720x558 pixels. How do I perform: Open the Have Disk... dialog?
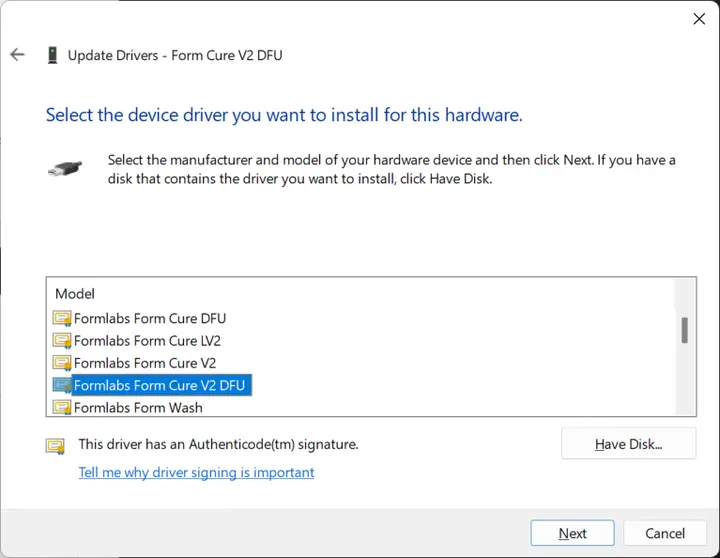628,444
